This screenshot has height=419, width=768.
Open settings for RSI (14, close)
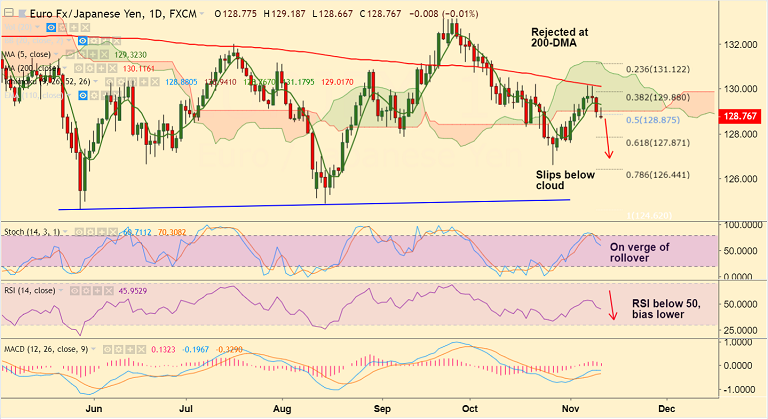point(86,291)
